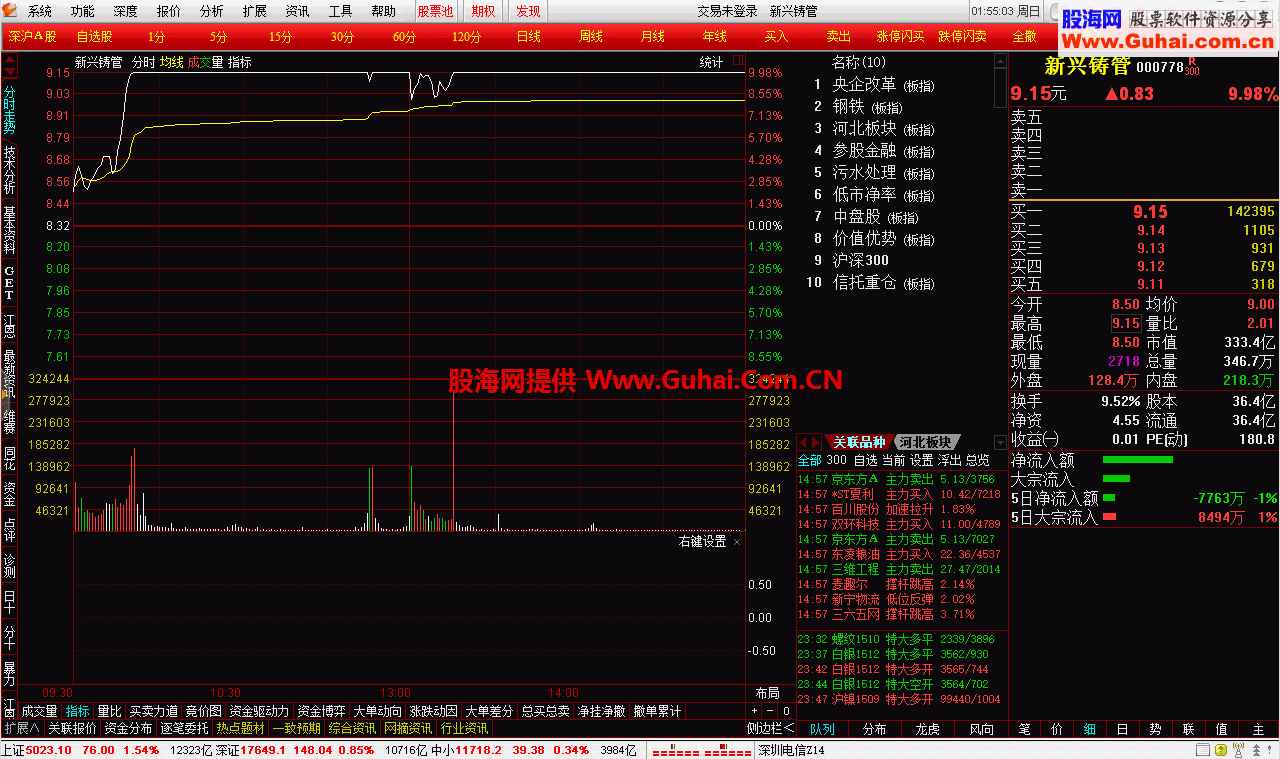
Task: Switch to the 资金驱动力 indicator tab
Action: pos(259,711)
